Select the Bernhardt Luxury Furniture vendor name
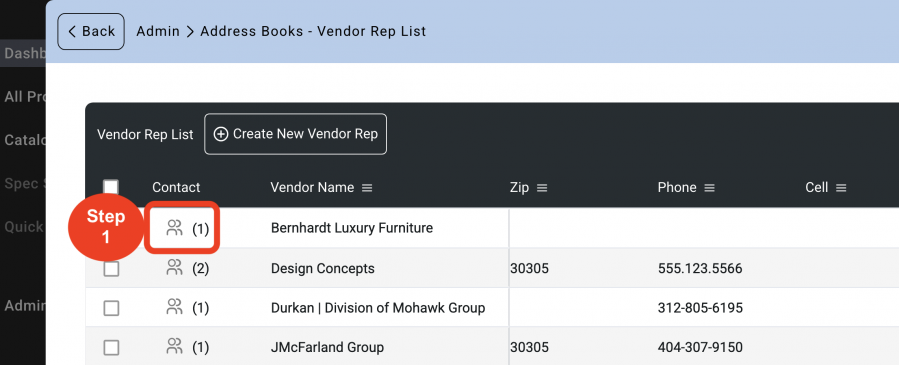 tap(352, 228)
